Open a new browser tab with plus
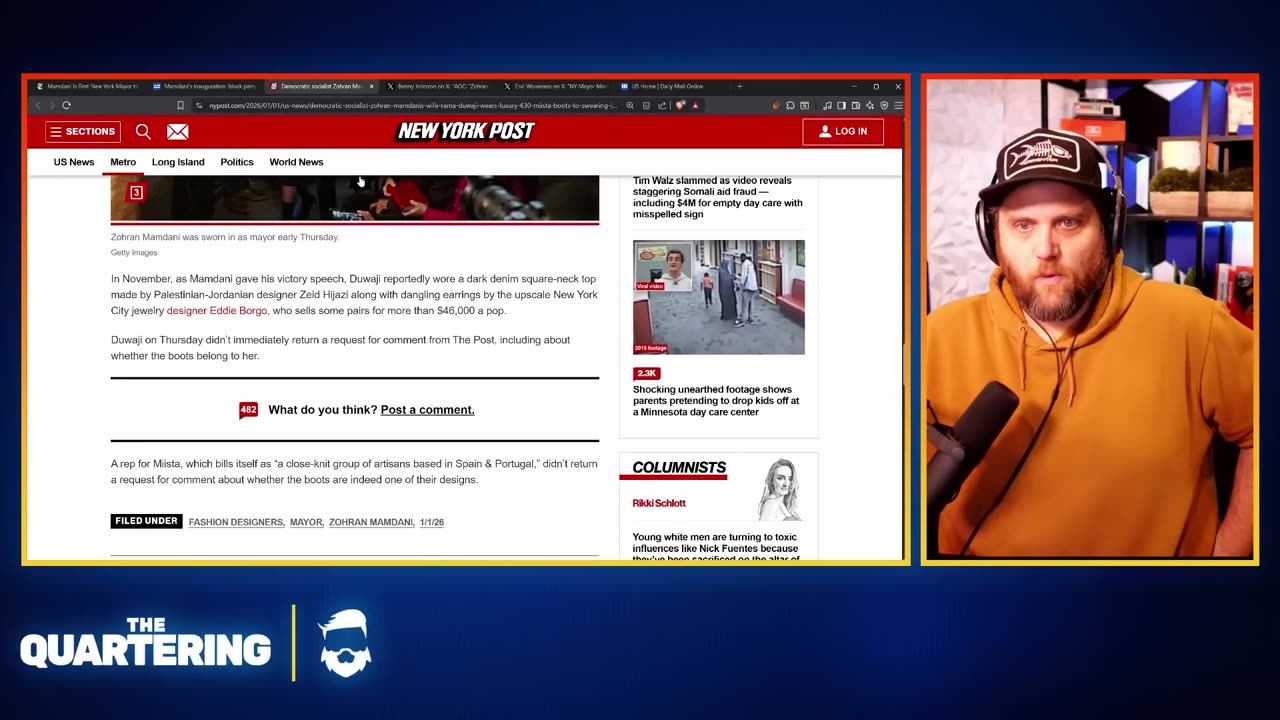Screen dimensions: 1280x720 click(x=740, y=86)
